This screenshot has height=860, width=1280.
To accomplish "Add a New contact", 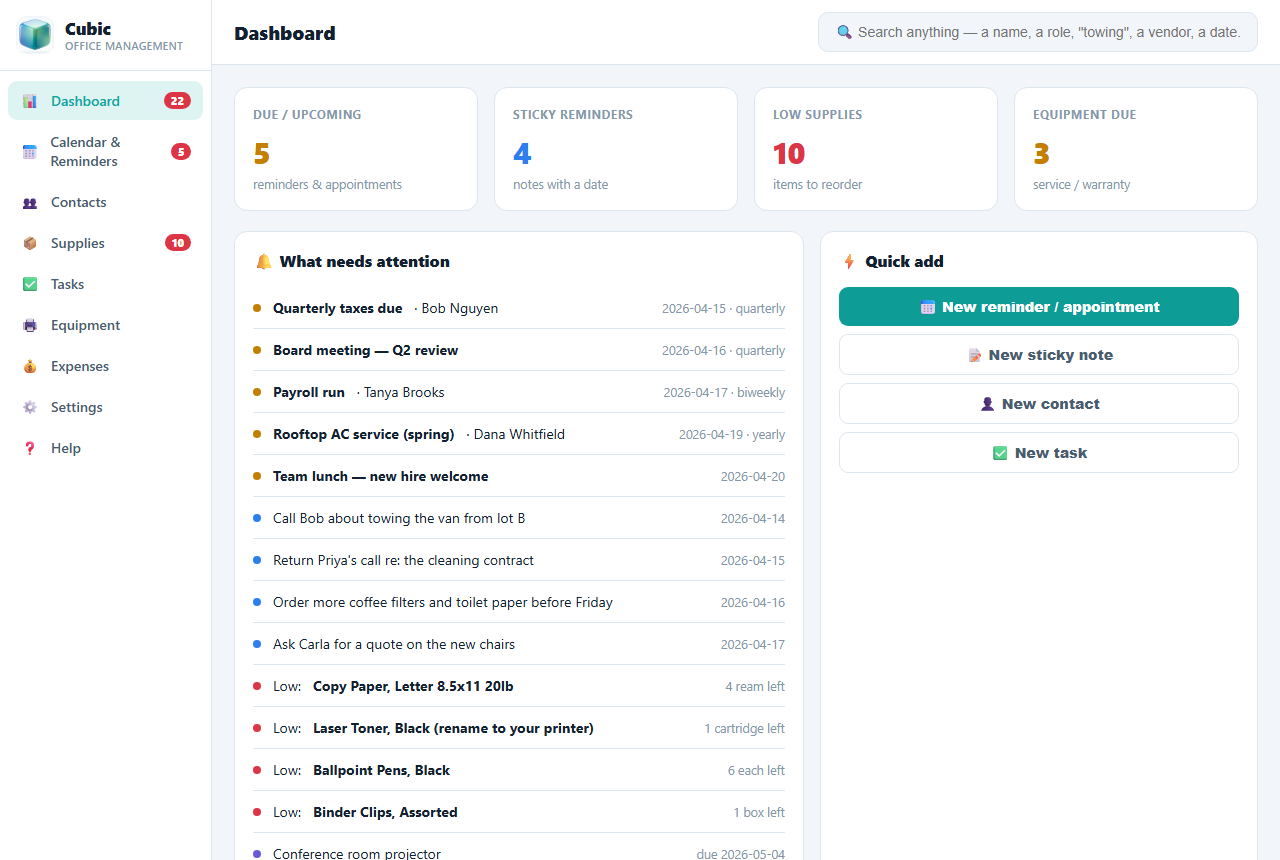I will click(x=1039, y=404).
